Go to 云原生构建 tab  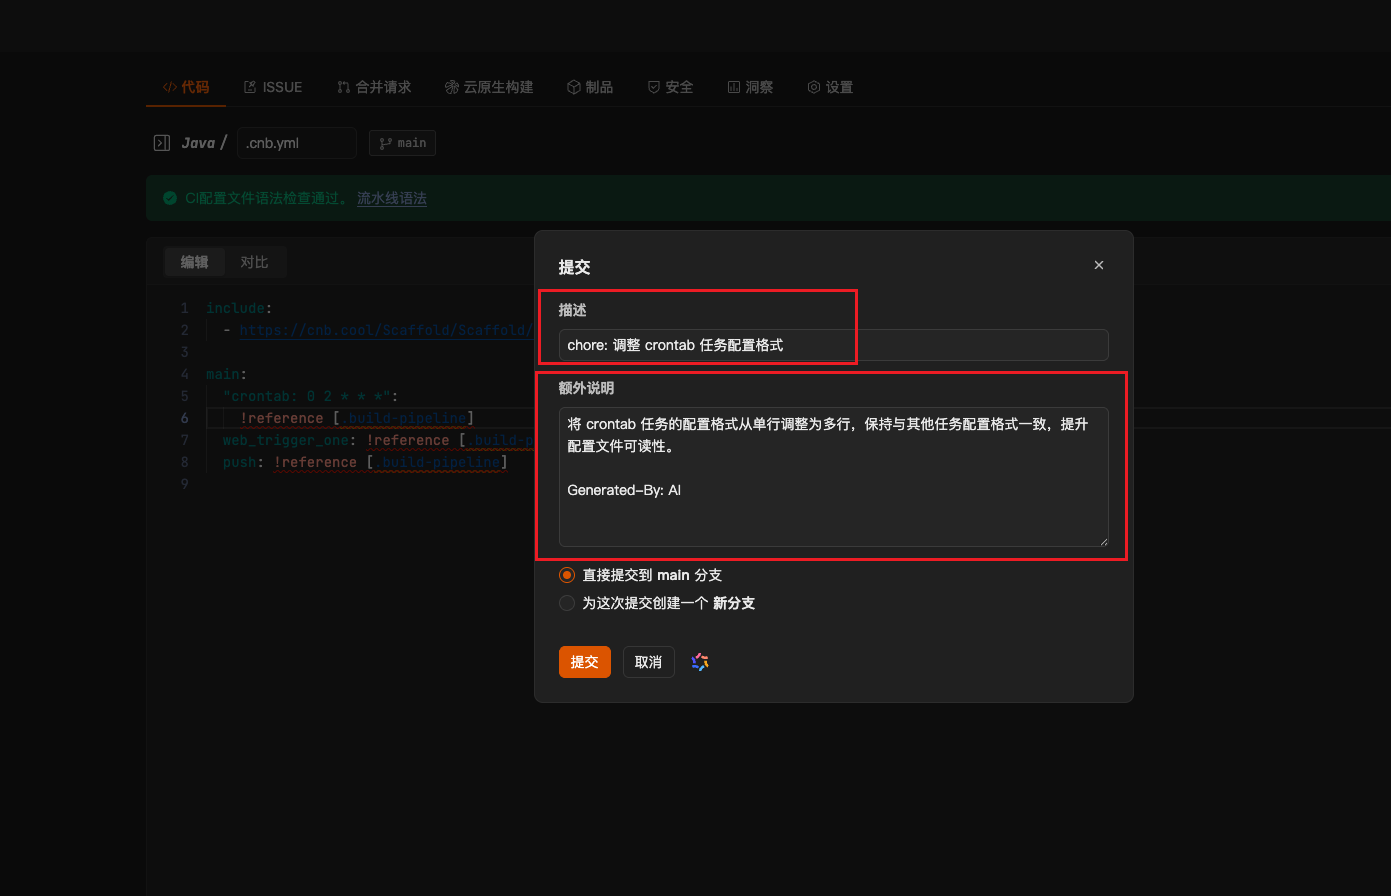489,87
